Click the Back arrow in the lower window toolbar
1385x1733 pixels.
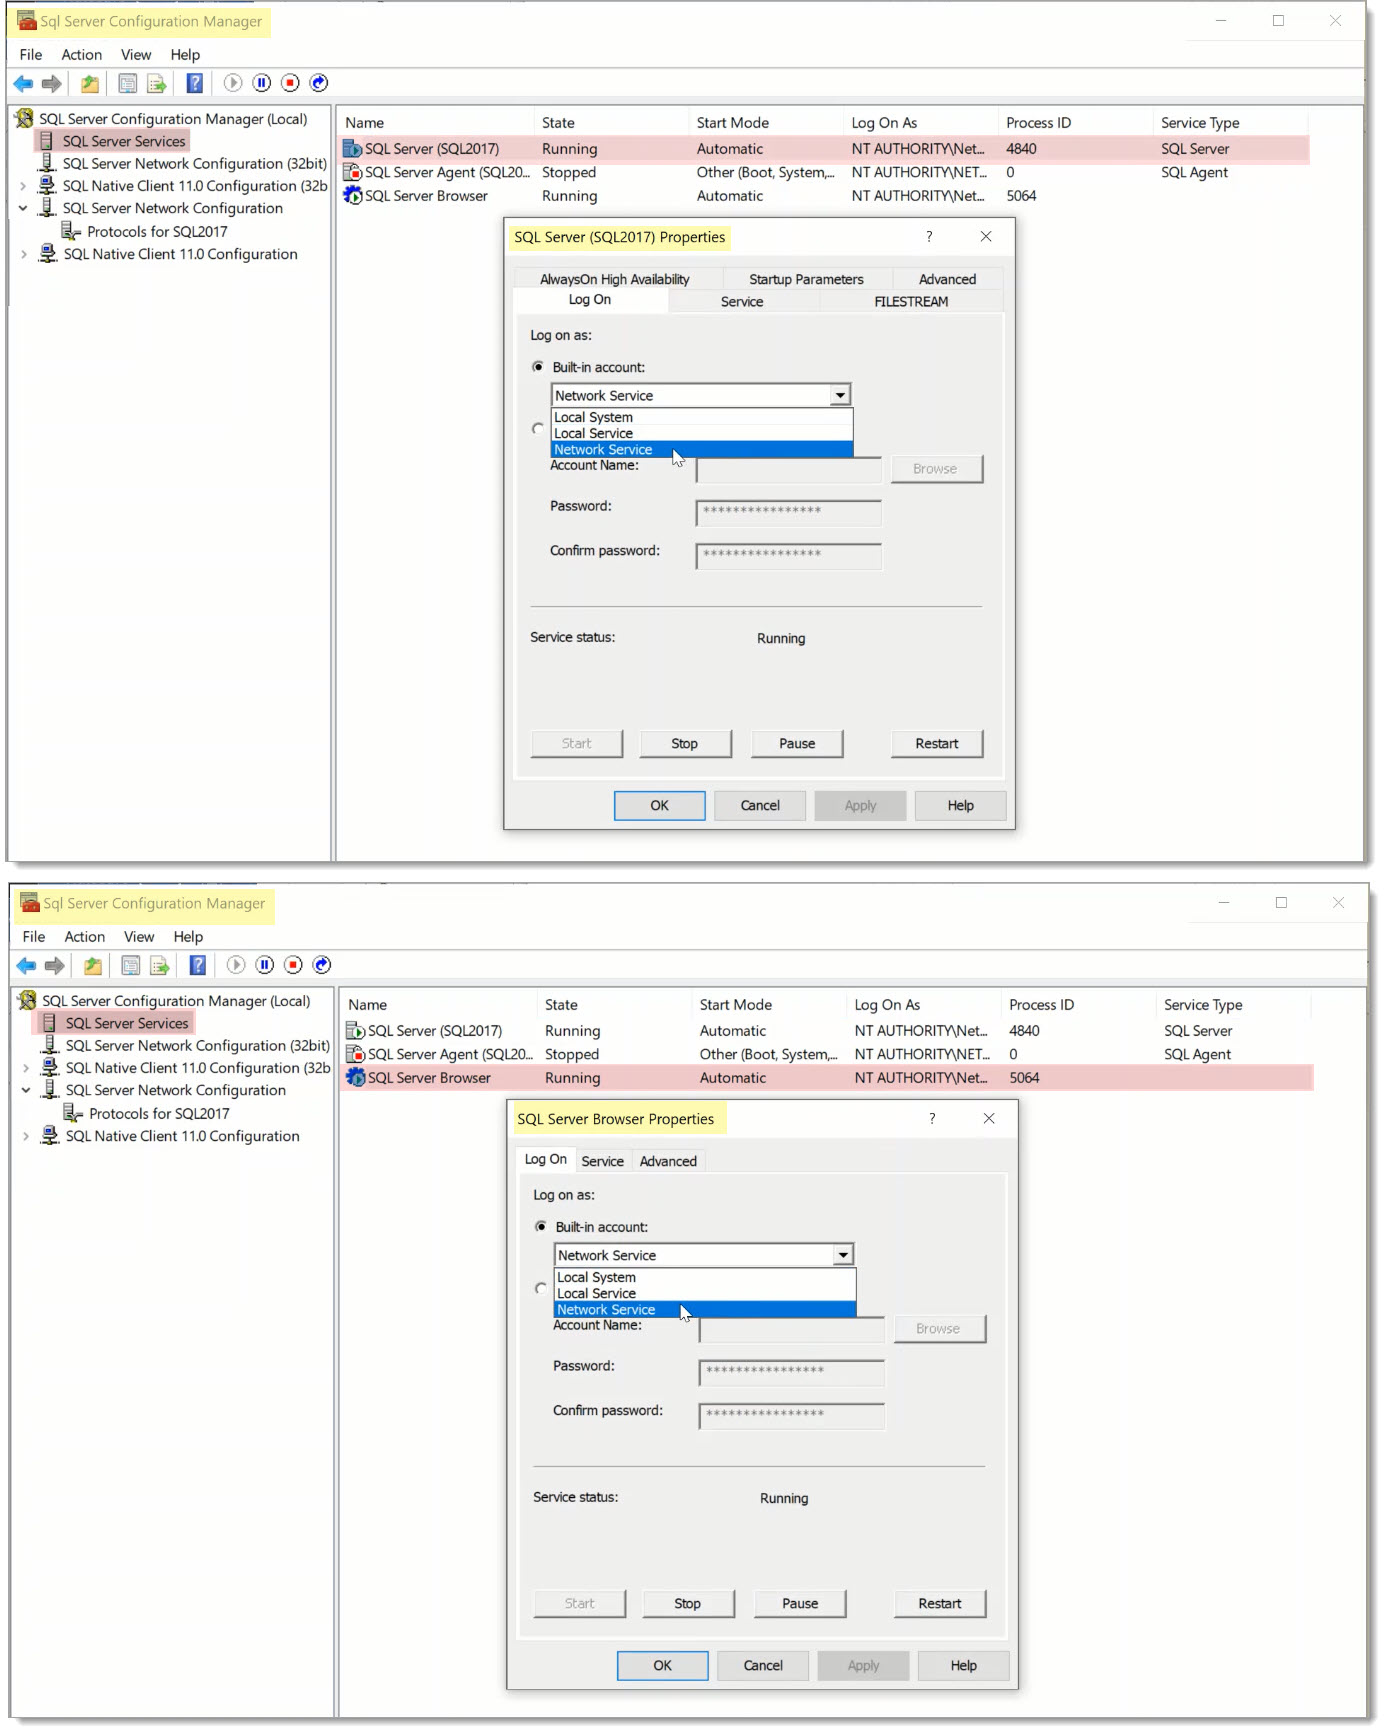26,965
